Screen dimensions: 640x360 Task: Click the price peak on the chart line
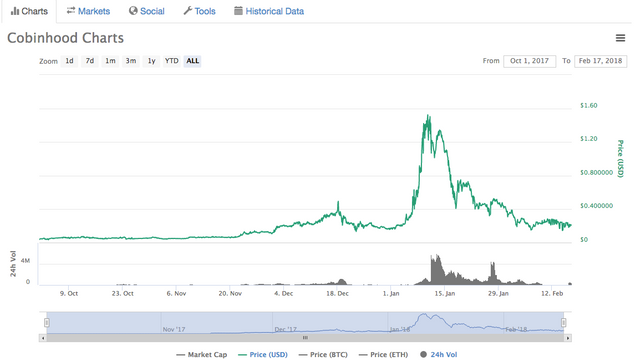tap(428, 116)
